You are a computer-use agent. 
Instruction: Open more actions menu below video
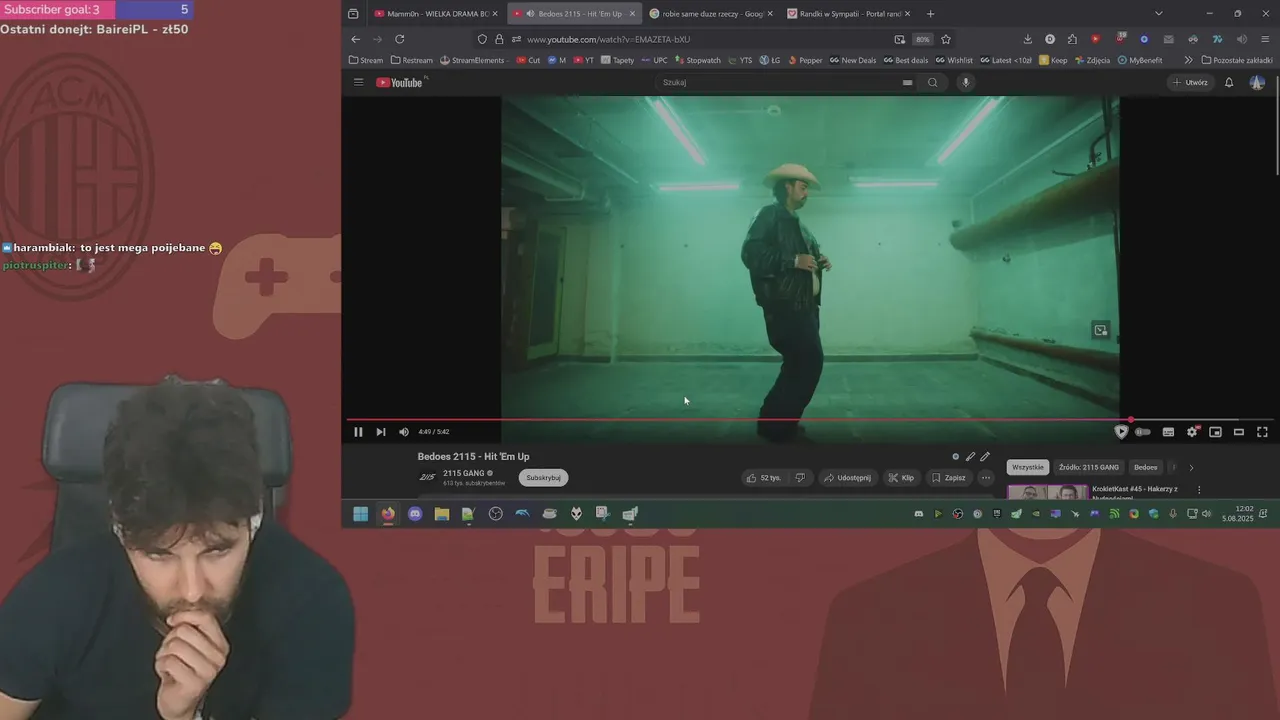point(985,478)
